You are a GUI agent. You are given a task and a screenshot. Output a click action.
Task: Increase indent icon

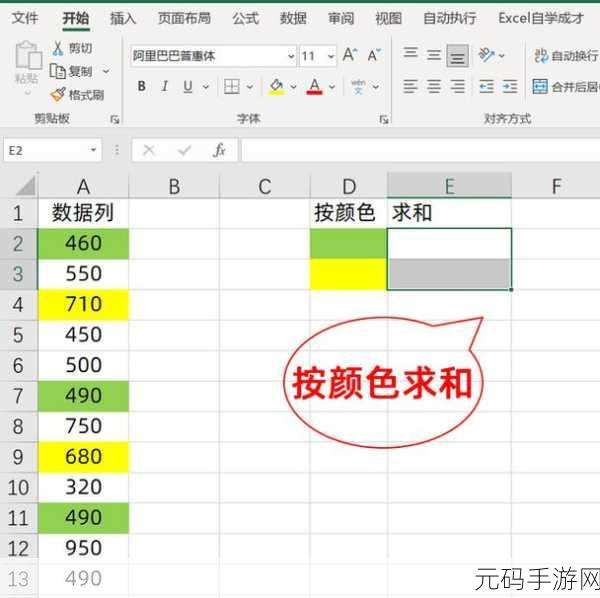click(510, 87)
